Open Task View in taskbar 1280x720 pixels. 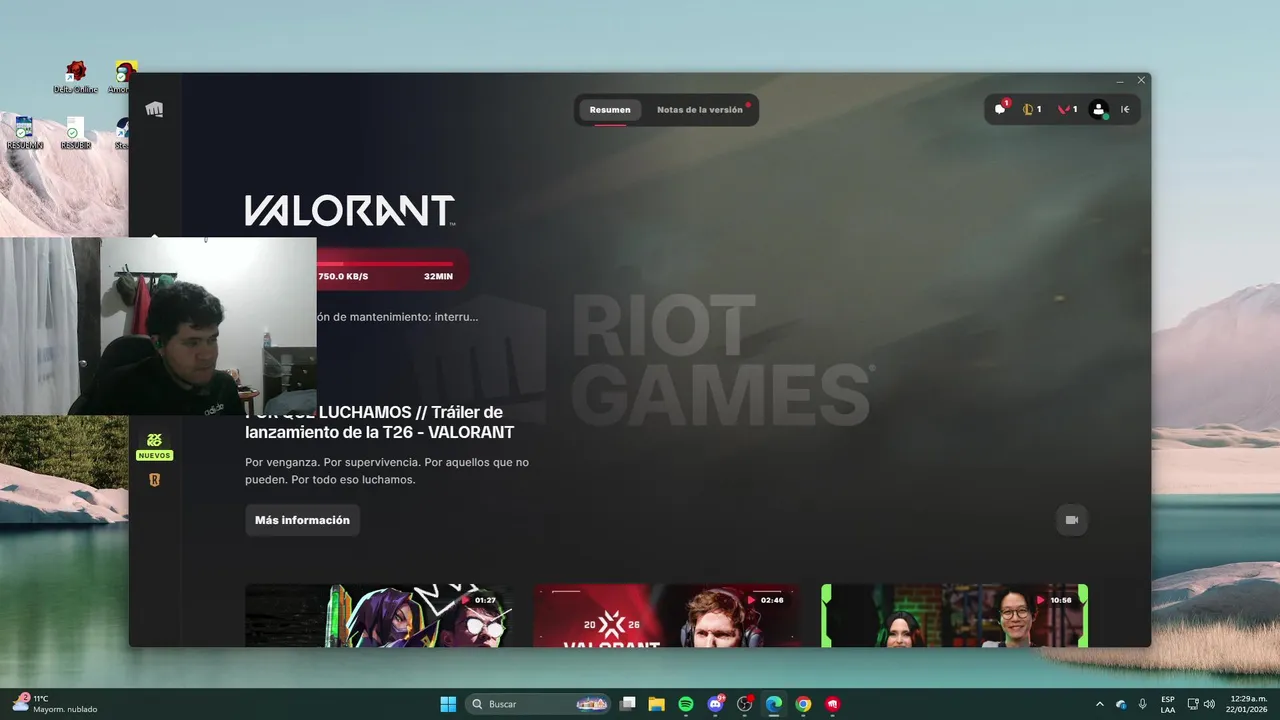(x=627, y=704)
